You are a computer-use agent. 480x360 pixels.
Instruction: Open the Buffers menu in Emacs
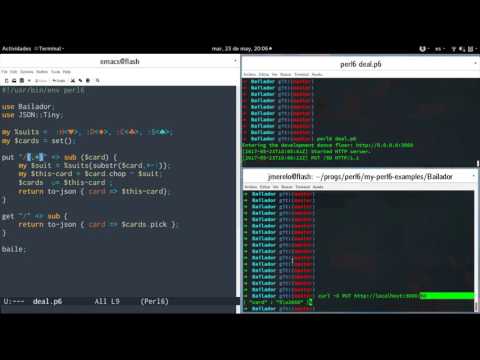click(42, 72)
